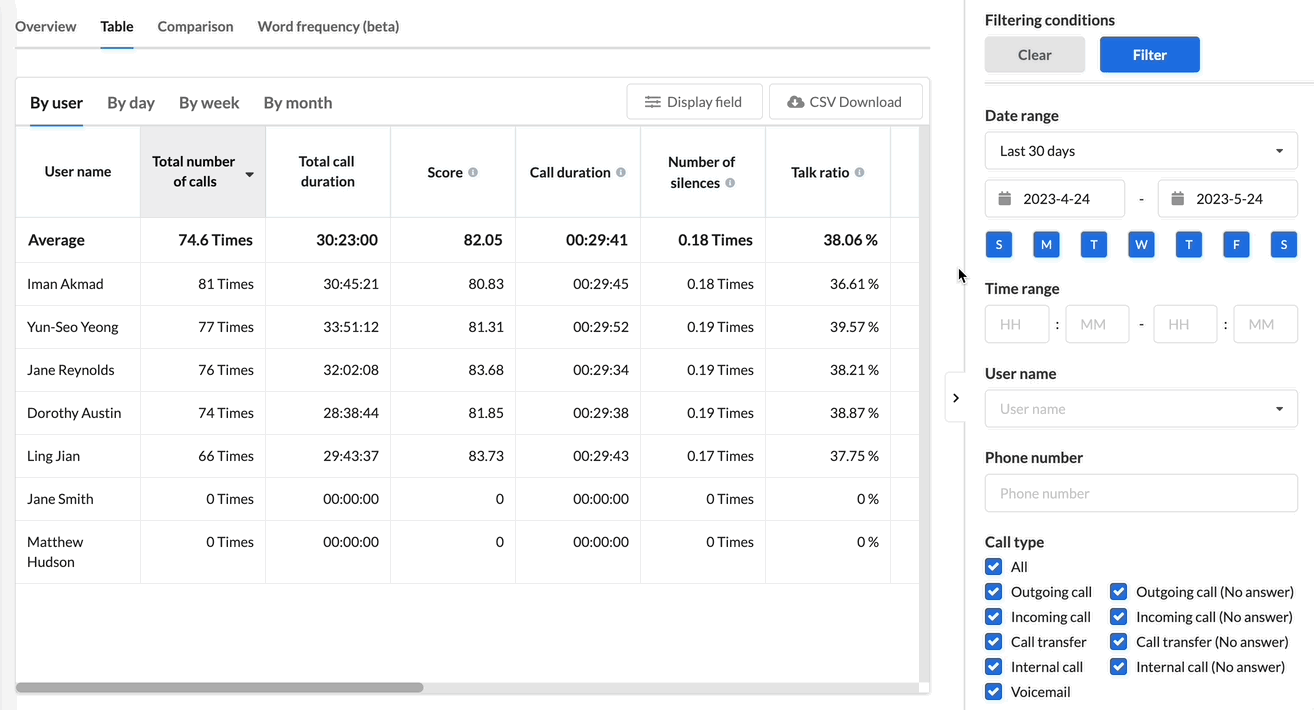Toggle the Call transfer (No answer) checkbox
This screenshot has width=1314, height=710.
pos(1118,642)
